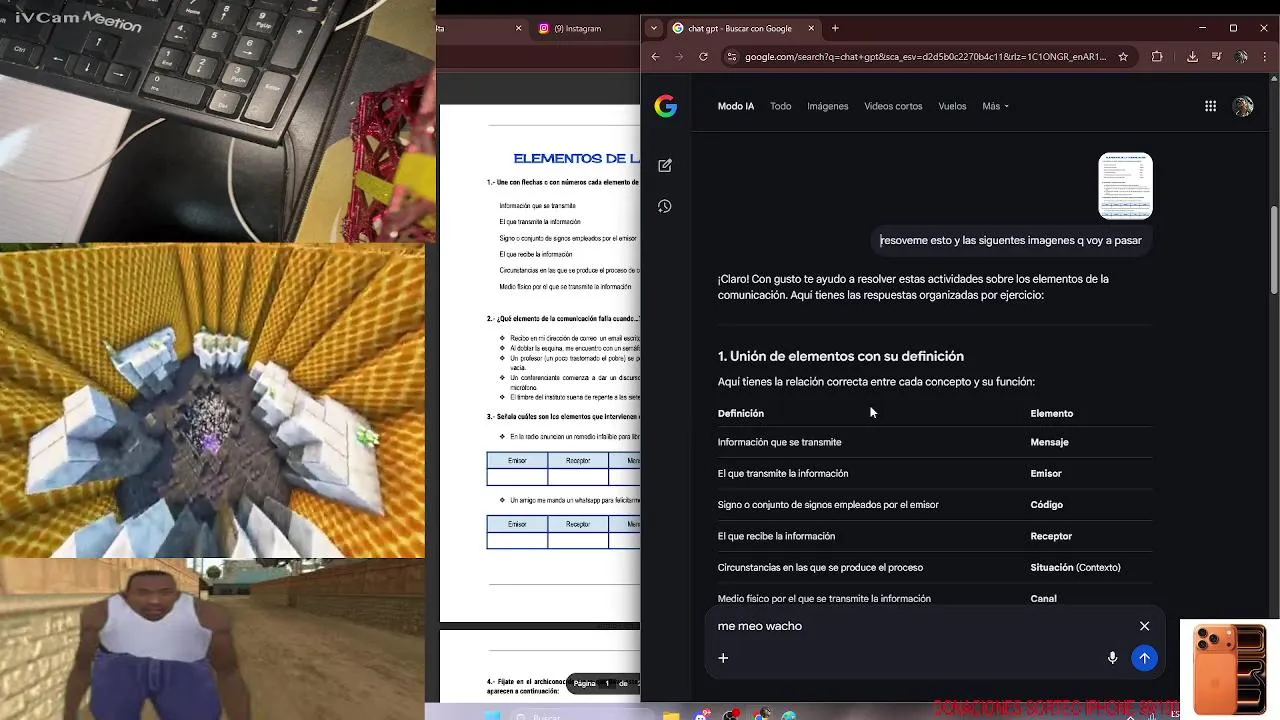Click the 'Código' table cell
The width and height of the screenshot is (1280, 720).
1046,505
